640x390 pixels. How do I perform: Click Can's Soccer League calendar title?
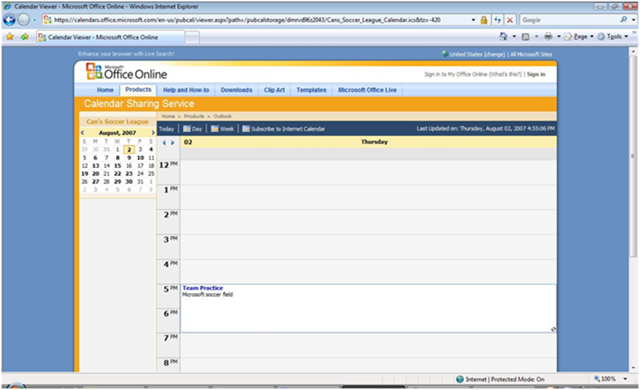click(x=117, y=122)
